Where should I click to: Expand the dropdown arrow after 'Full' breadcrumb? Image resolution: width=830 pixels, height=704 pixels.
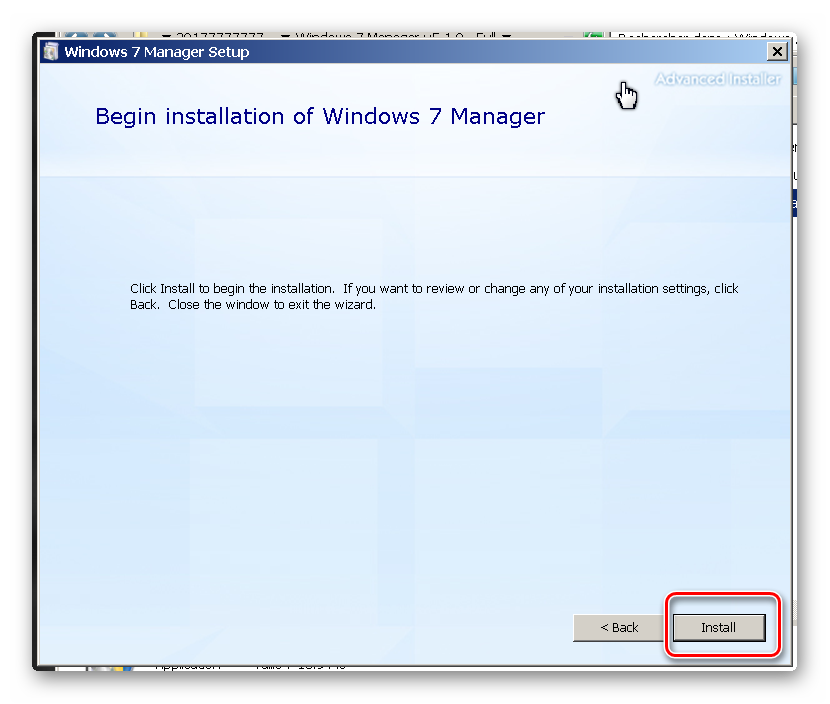tap(506, 37)
